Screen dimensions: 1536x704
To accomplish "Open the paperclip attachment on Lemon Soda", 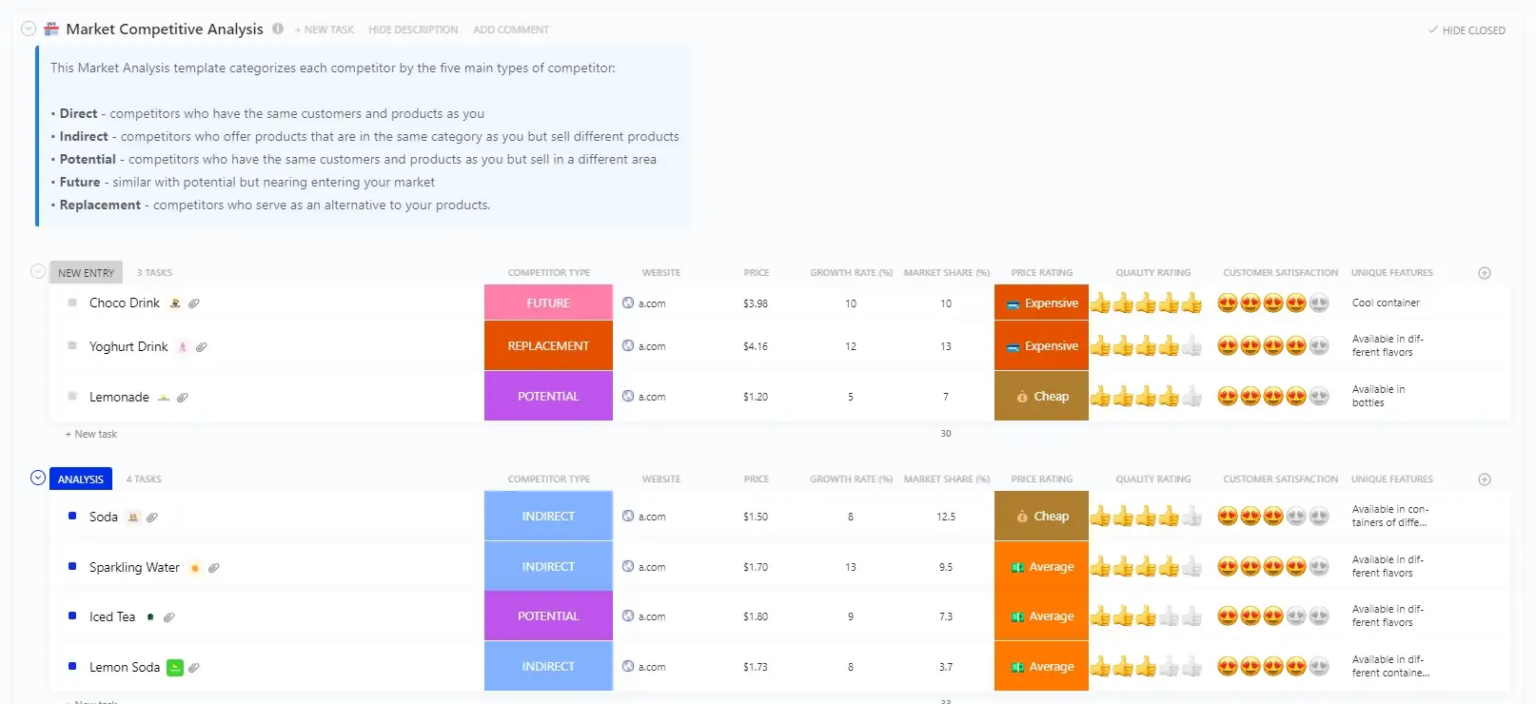I will click(193, 667).
